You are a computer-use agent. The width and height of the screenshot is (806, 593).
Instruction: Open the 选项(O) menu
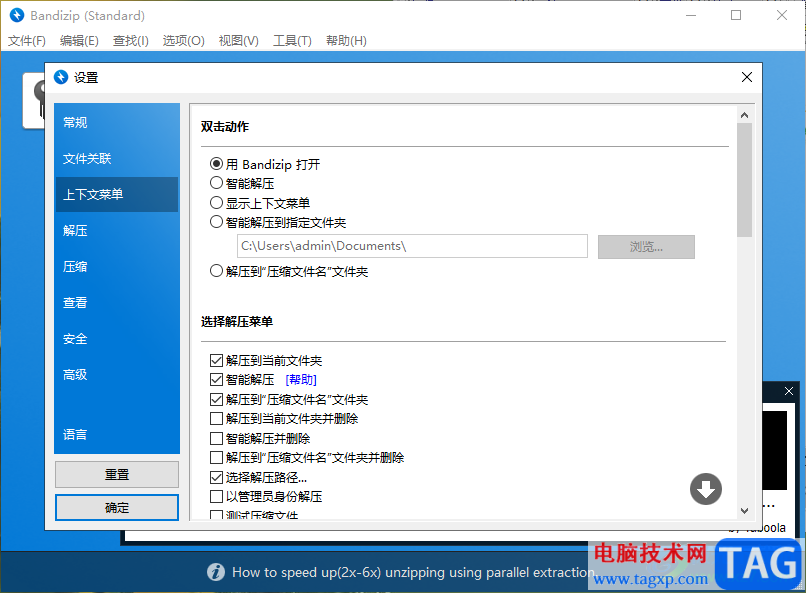(x=184, y=41)
